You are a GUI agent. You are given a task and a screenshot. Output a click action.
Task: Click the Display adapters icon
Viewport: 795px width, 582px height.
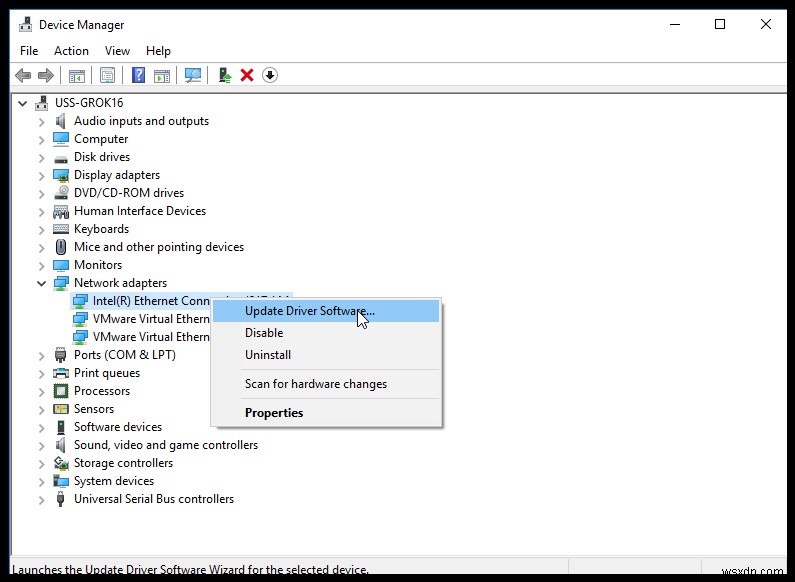pyautogui.click(x=61, y=175)
